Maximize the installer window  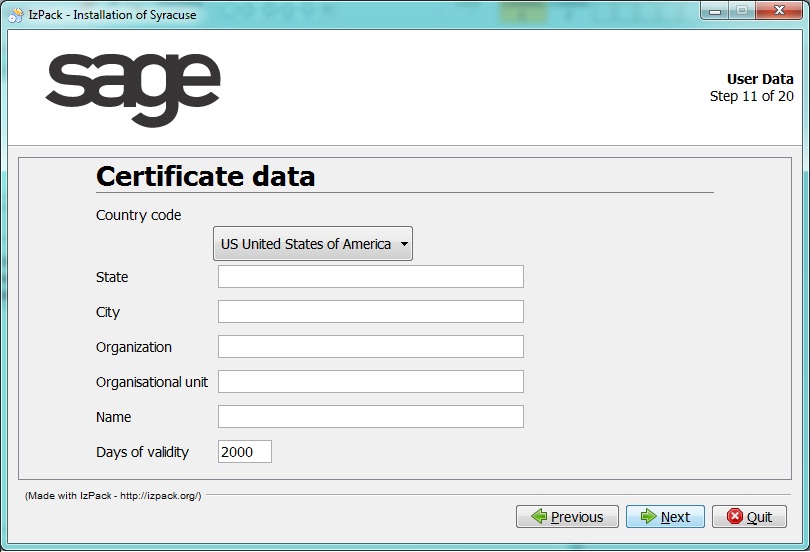[742, 11]
